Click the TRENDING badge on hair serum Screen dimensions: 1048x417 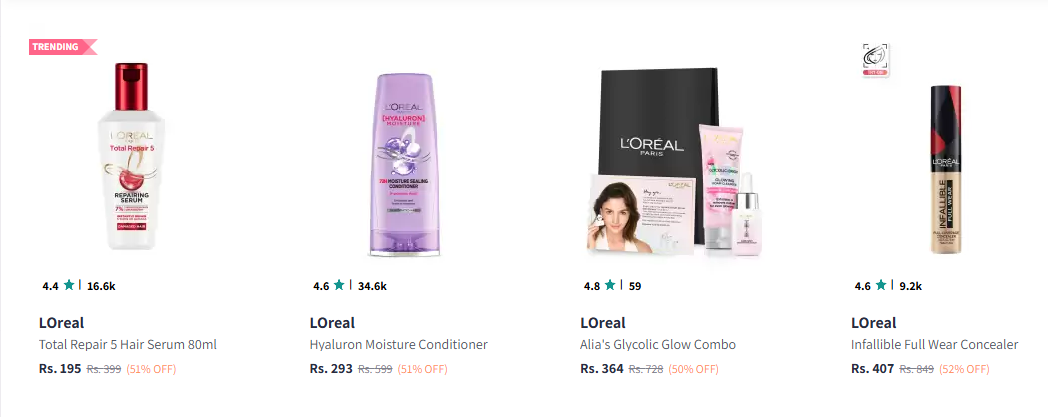coord(63,47)
